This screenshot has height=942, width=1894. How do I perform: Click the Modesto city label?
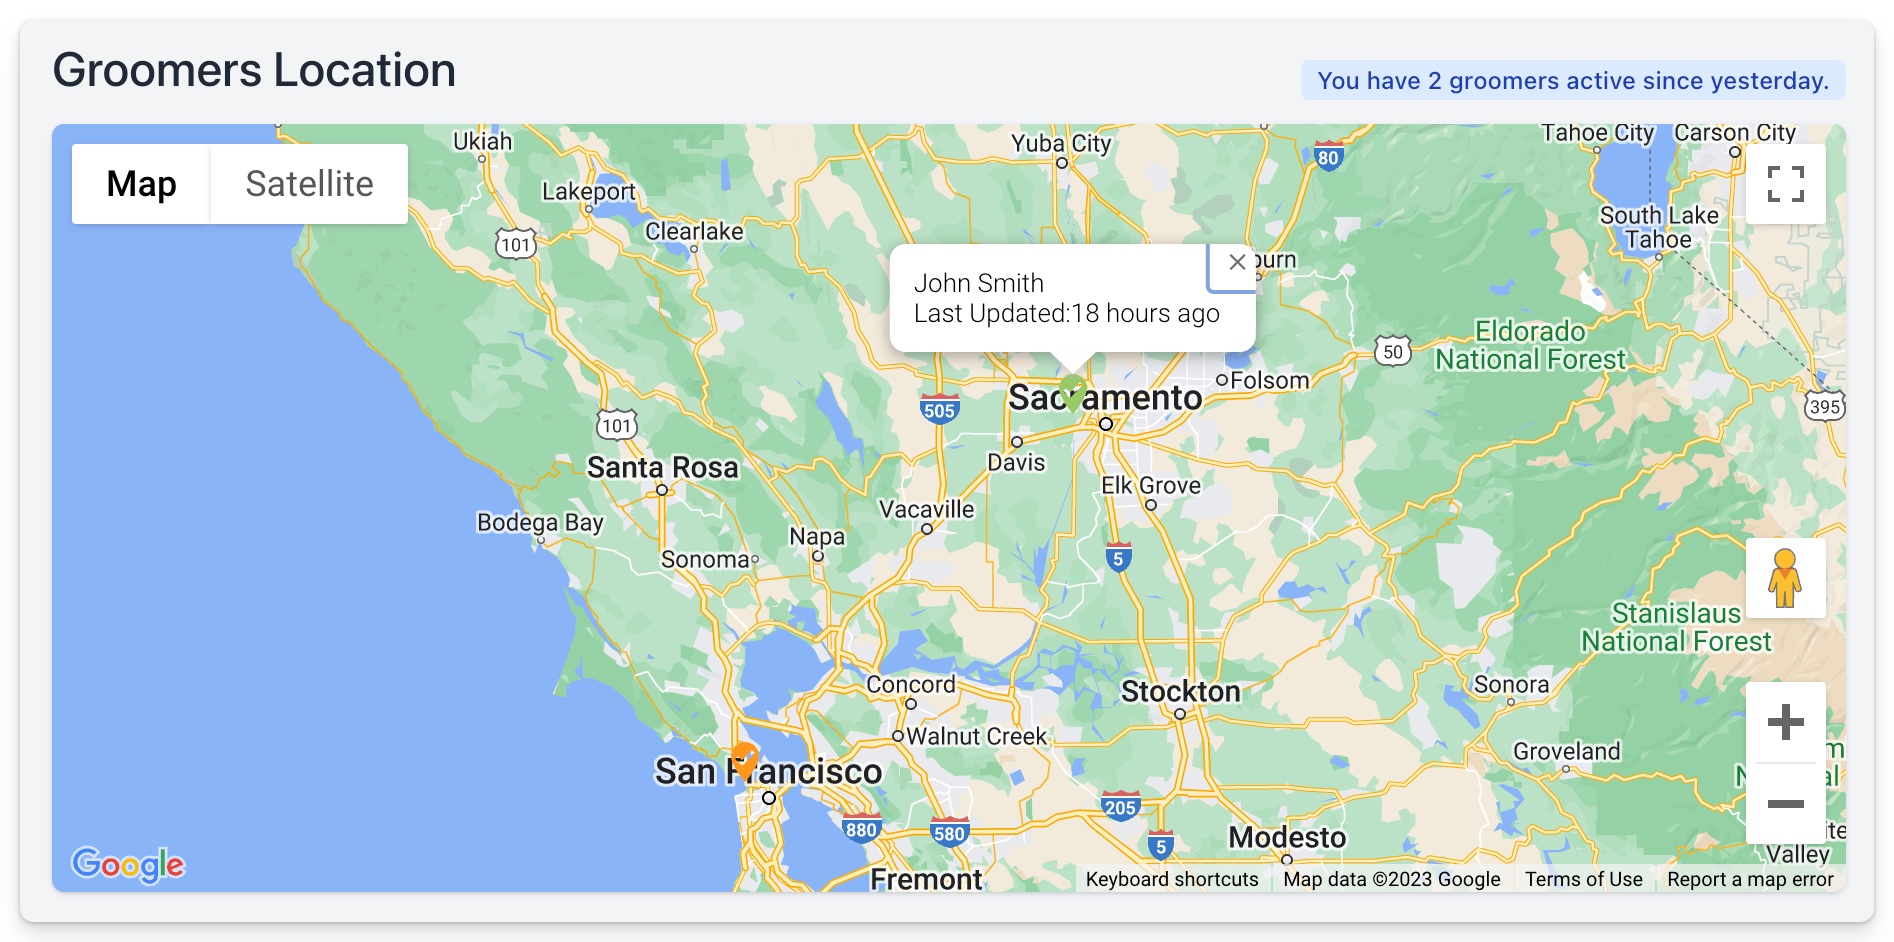click(1287, 837)
